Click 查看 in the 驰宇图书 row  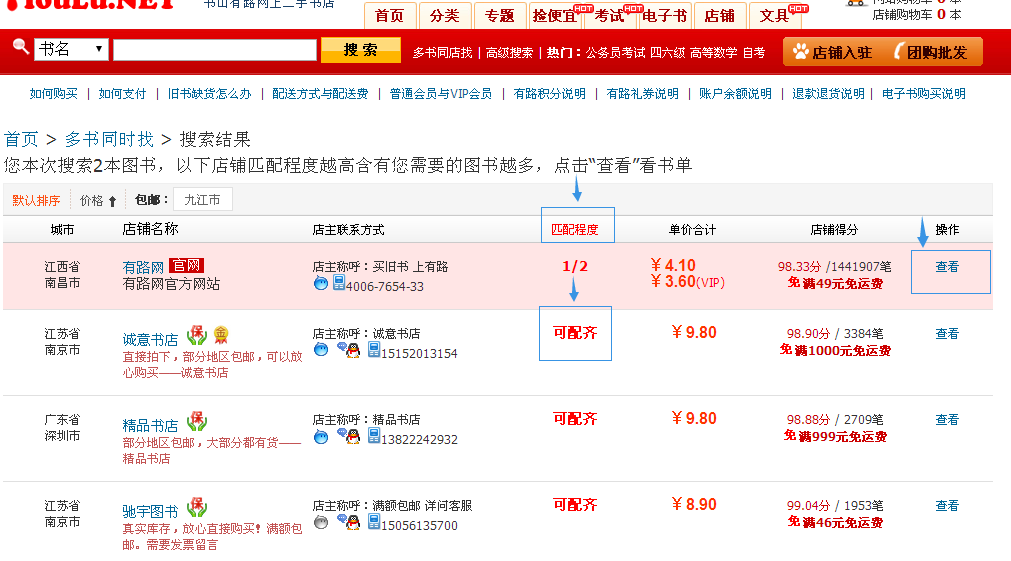(947, 506)
